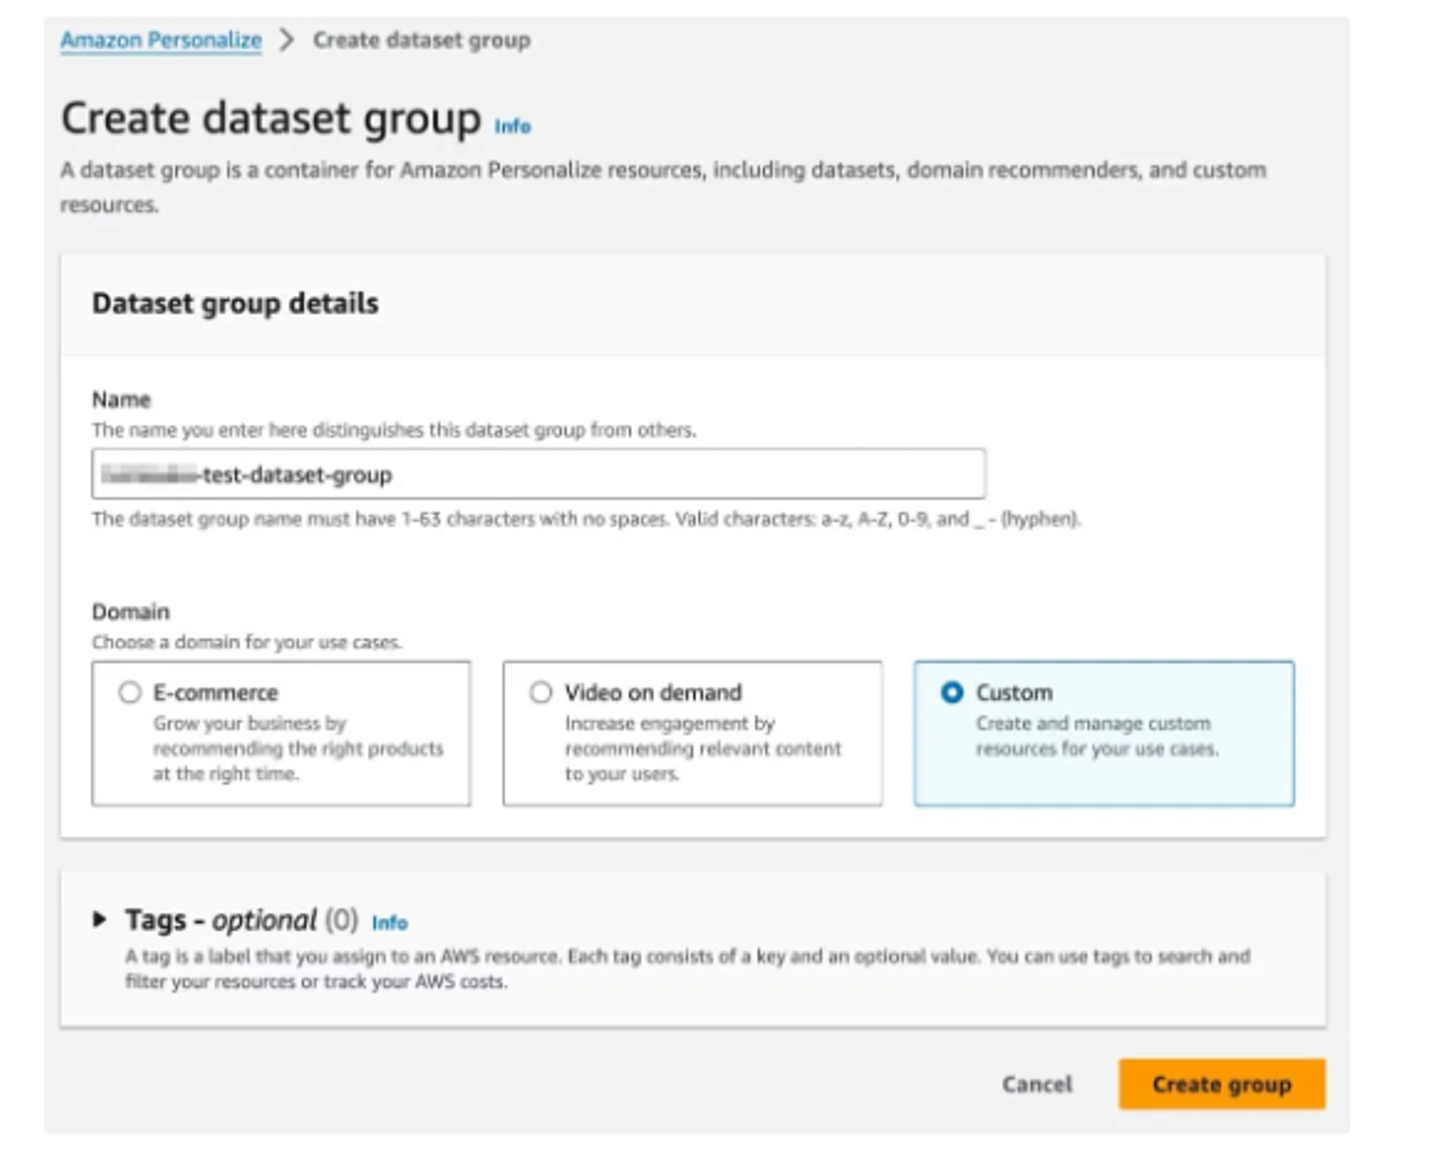Open Info link beside Create dataset group heading
Image resolution: width=1440 pixels, height=1162 pixels.
tap(512, 126)
